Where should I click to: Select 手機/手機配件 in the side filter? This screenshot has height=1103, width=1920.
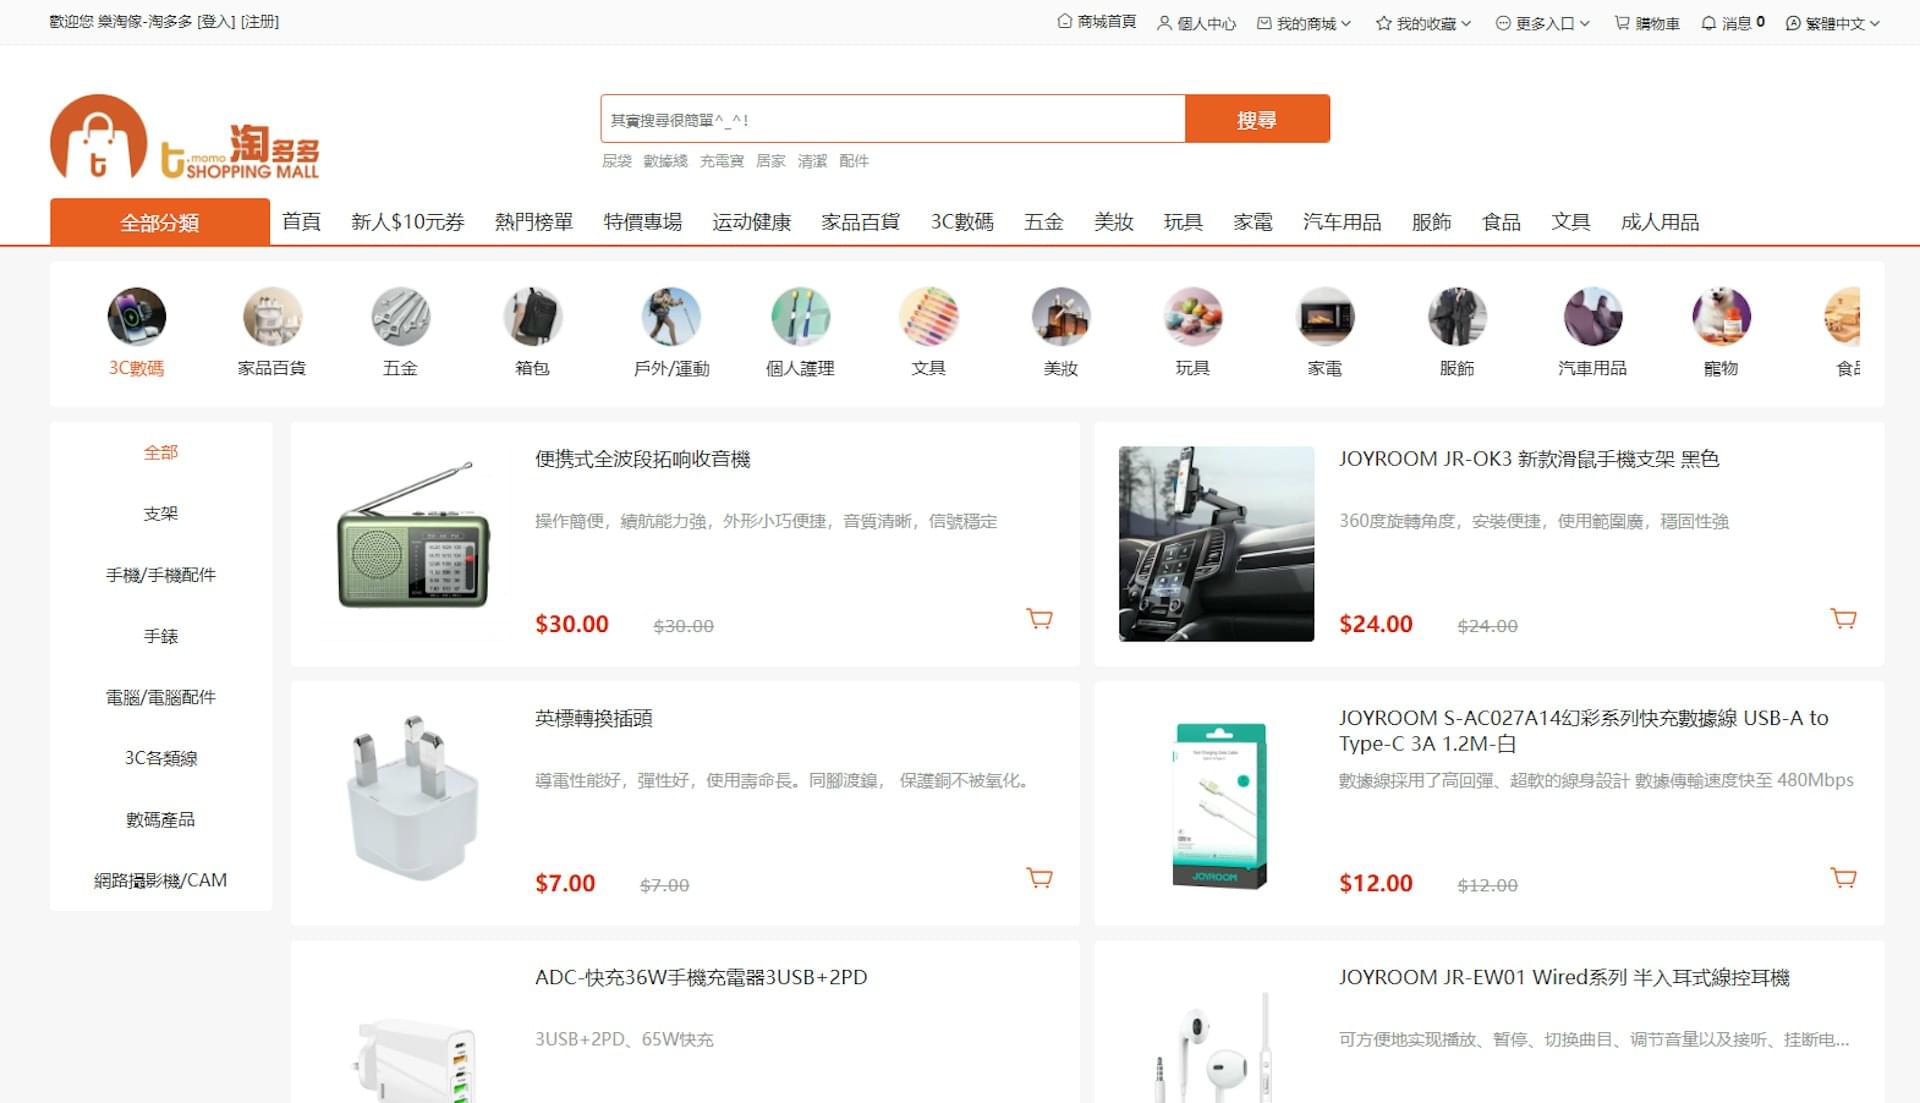(x=161, y=575)
